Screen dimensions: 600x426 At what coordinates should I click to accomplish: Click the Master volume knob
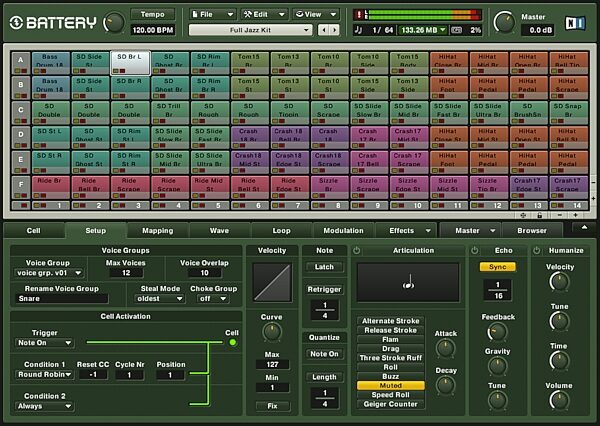point(504,22)
